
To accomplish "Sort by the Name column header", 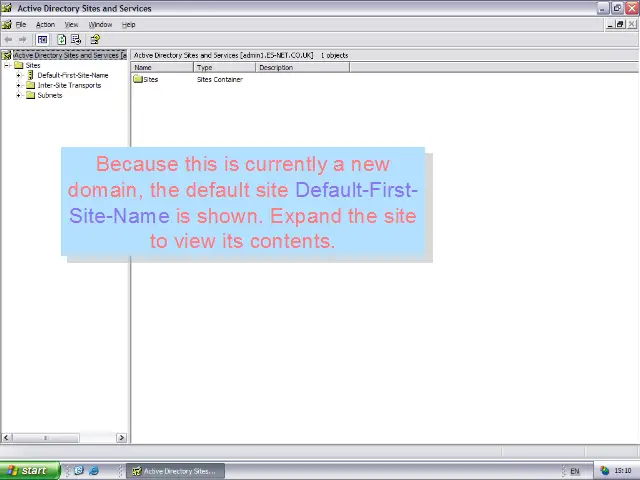I will 162,67.
